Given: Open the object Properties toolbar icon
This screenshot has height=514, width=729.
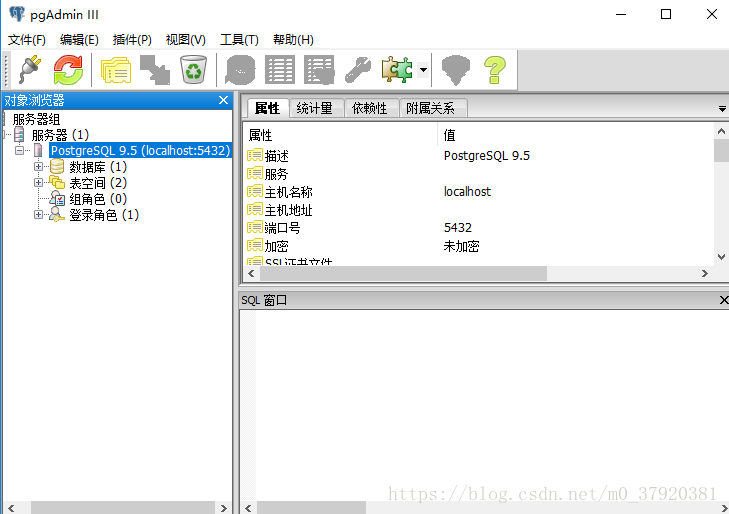Looking at the screenshot, I should [116, 70].
